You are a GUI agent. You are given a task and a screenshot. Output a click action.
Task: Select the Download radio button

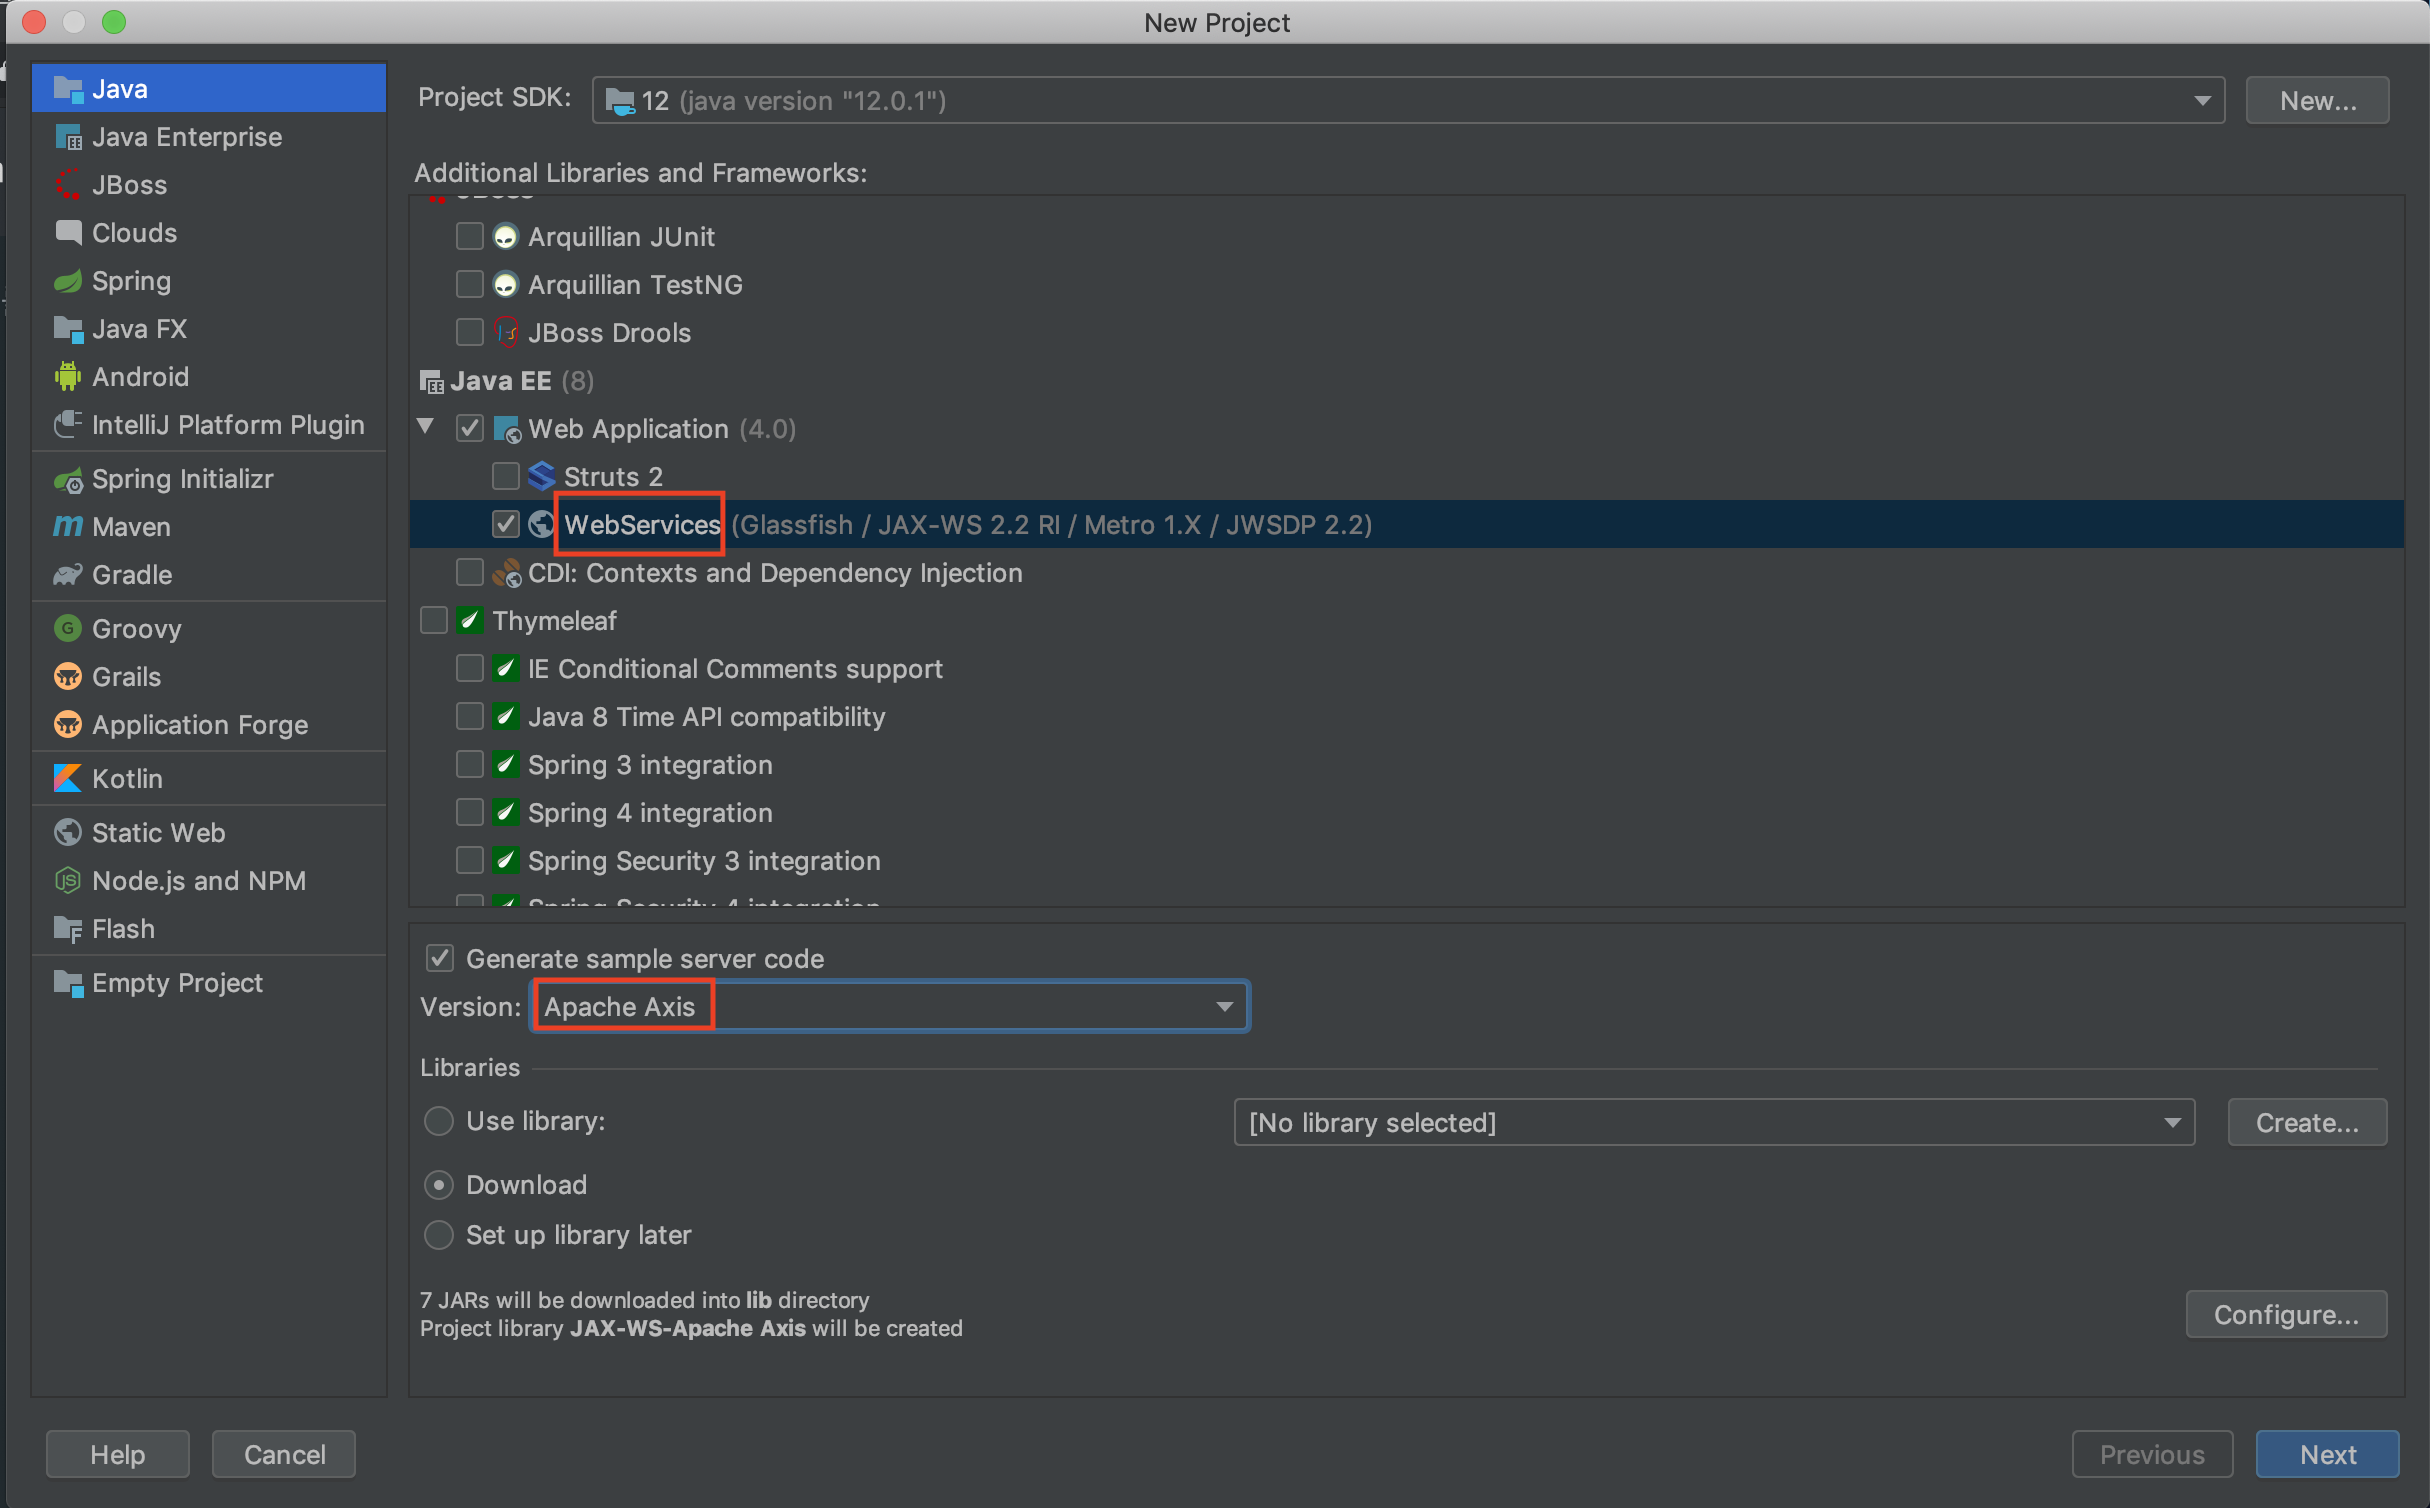439,1185
